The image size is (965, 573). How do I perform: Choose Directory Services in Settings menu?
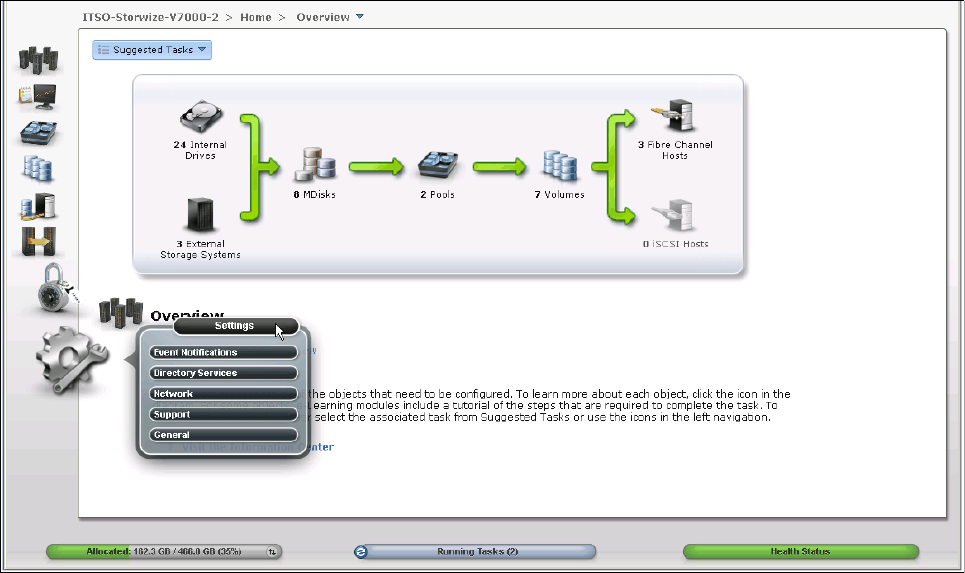click(x=223, y=373)
